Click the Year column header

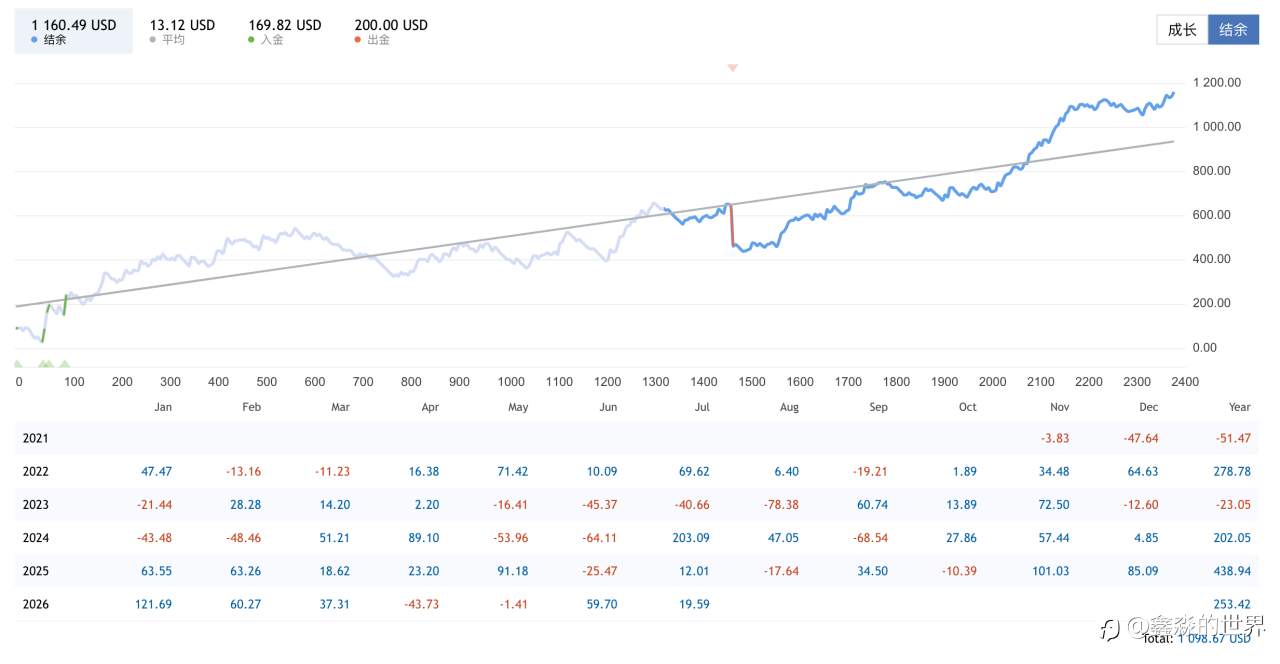1239,407
